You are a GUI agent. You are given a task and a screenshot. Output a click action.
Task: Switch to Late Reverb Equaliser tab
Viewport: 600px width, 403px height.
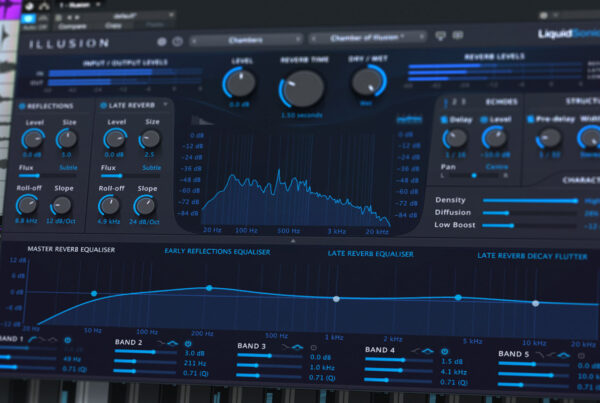coord(370,254)
